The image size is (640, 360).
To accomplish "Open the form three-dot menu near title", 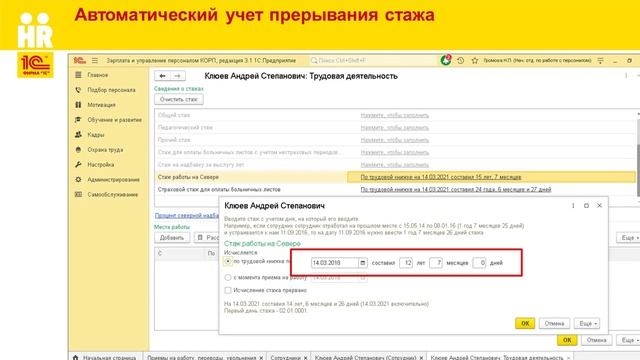I will click(626, 76).
